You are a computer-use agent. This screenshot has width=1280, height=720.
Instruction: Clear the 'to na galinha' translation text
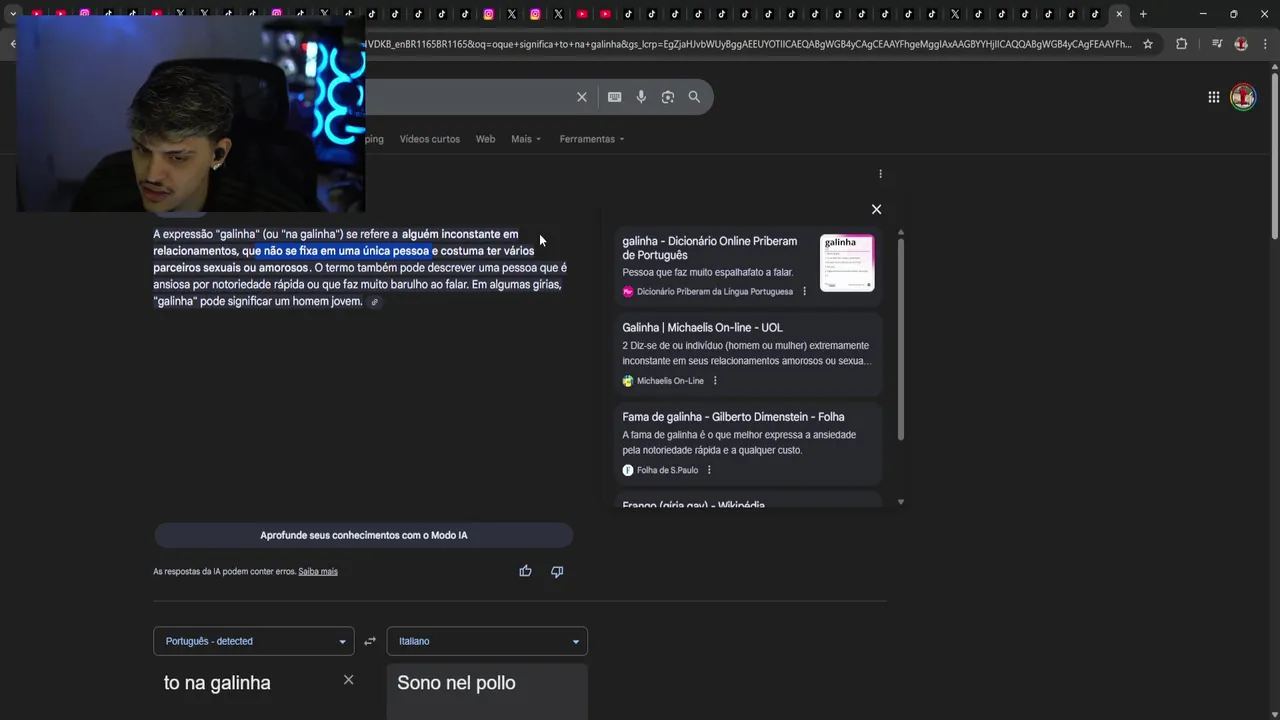click(348, 680)
